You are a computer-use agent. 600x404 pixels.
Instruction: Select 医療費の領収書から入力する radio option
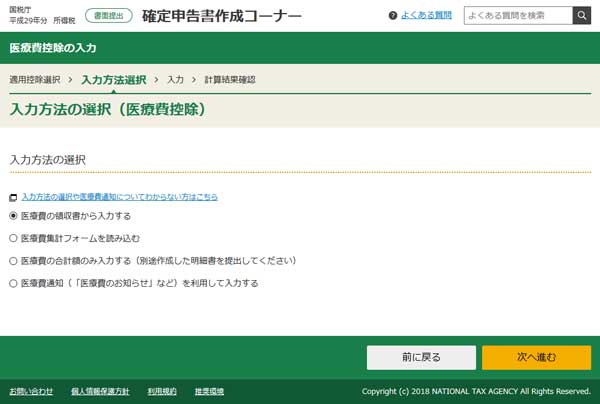point(13,215)
